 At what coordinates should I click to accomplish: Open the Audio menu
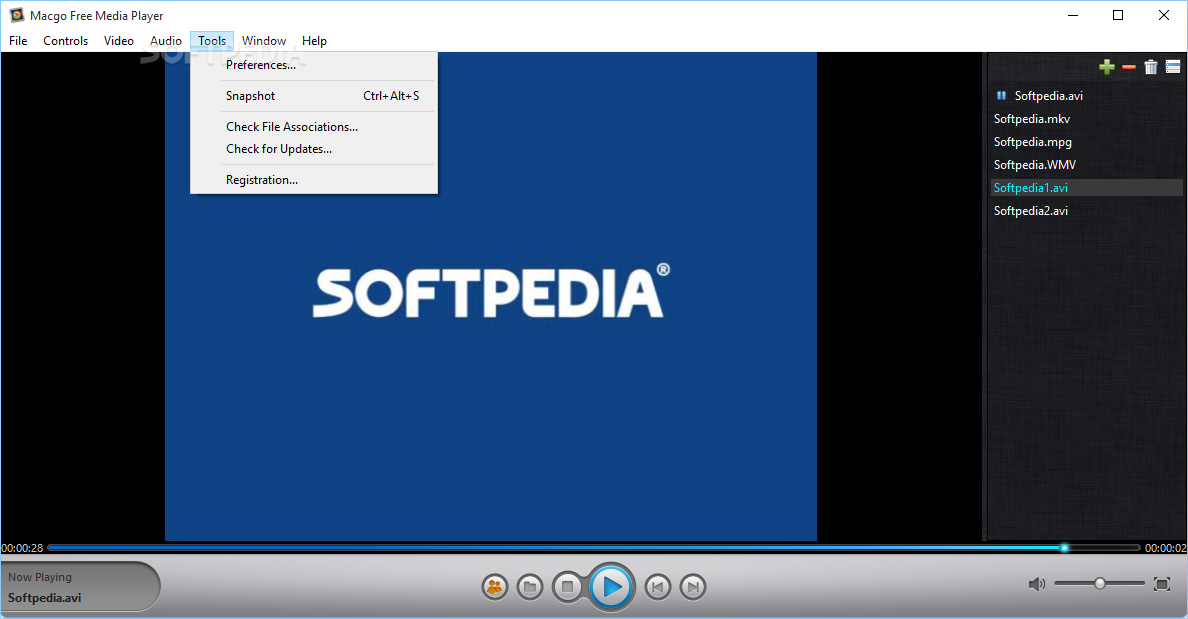click(x=166, y=41)
